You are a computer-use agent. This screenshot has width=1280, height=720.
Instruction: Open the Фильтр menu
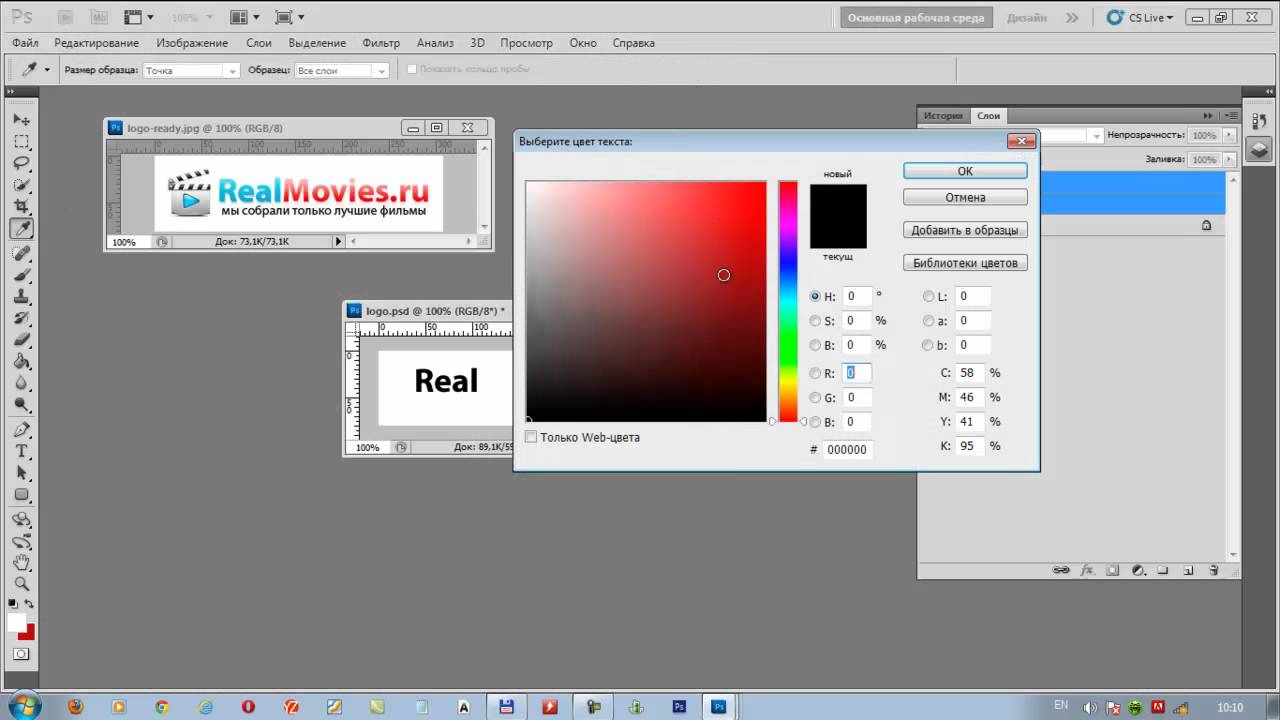tap(381, 43)
